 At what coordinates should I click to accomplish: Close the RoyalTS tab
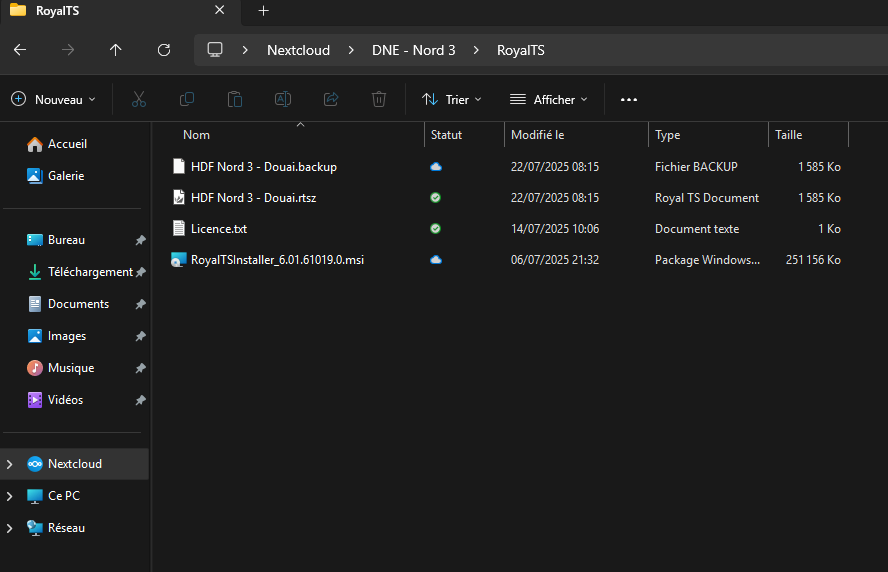[220, 10]
